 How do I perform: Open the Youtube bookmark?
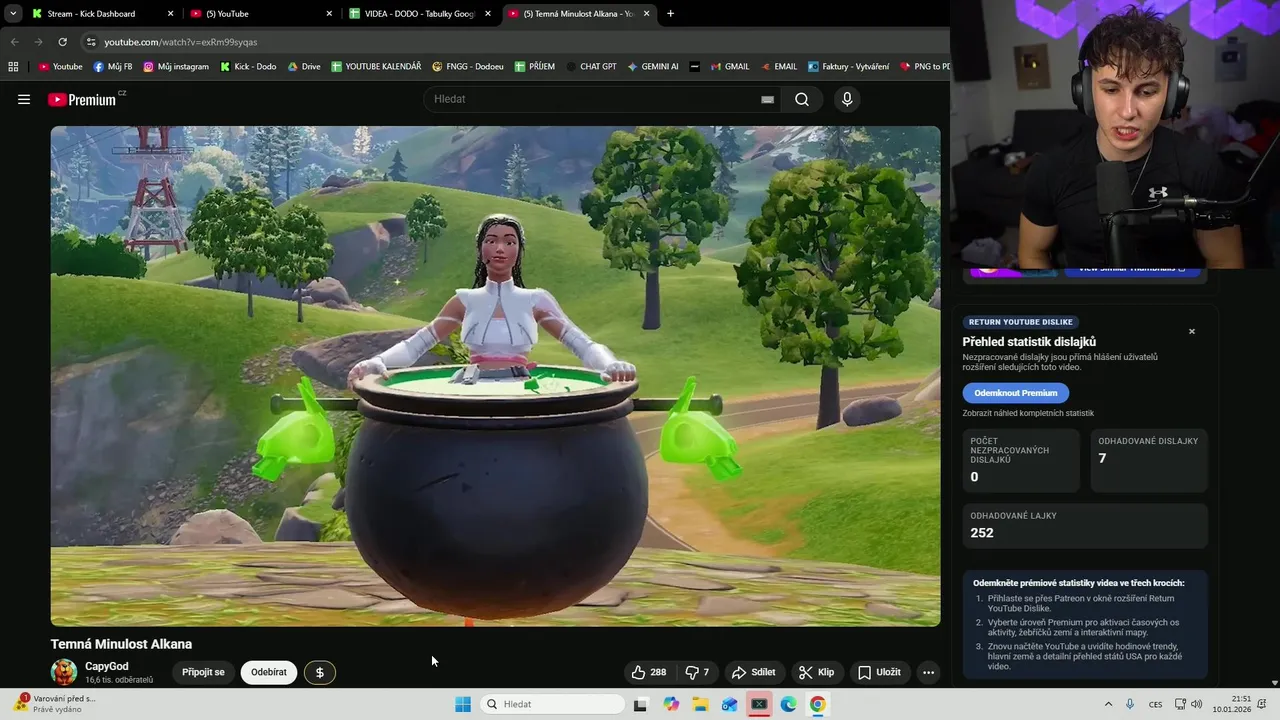60,67
